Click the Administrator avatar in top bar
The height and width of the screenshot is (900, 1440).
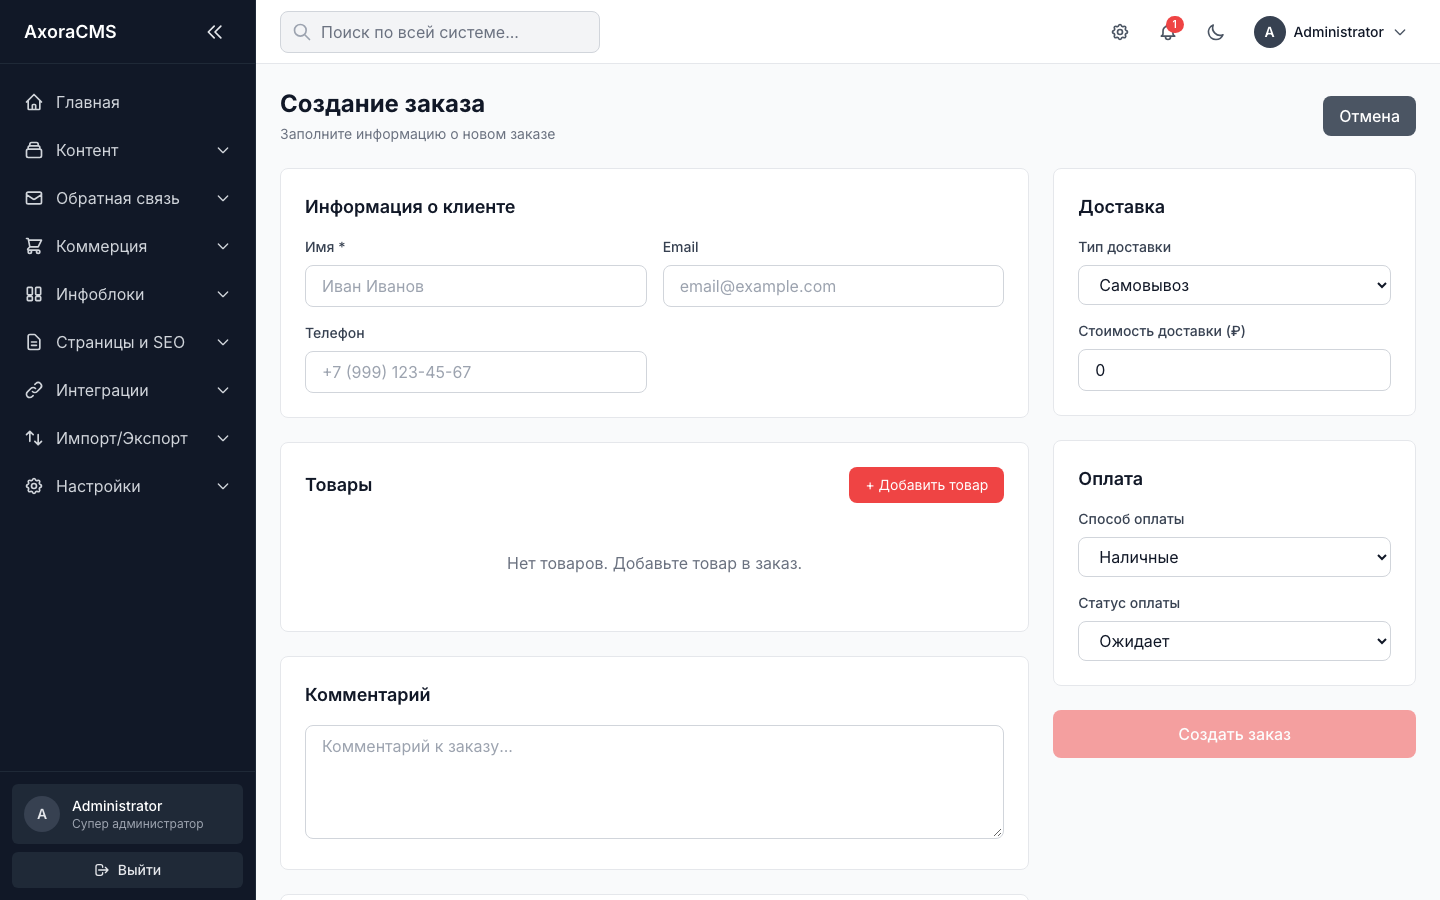(1270, 32)
